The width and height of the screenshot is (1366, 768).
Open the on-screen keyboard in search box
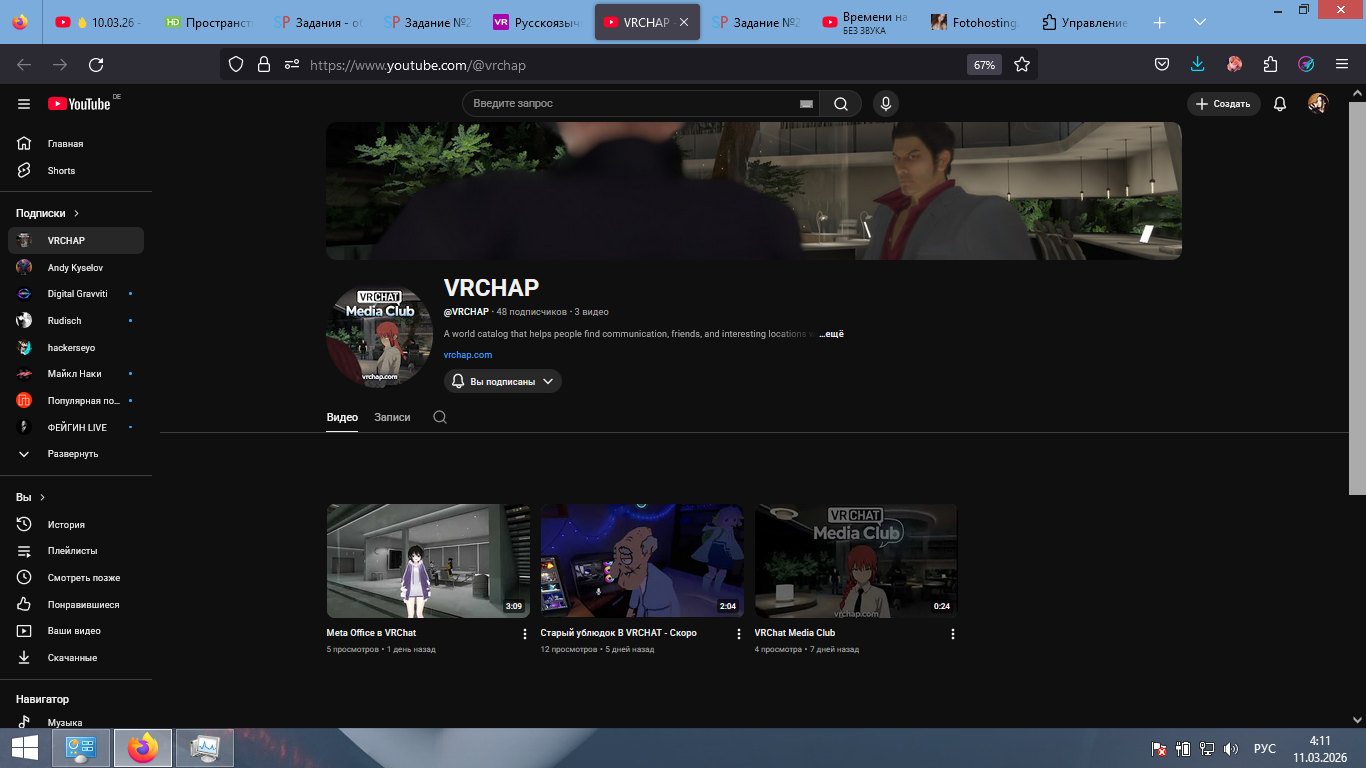806,104
